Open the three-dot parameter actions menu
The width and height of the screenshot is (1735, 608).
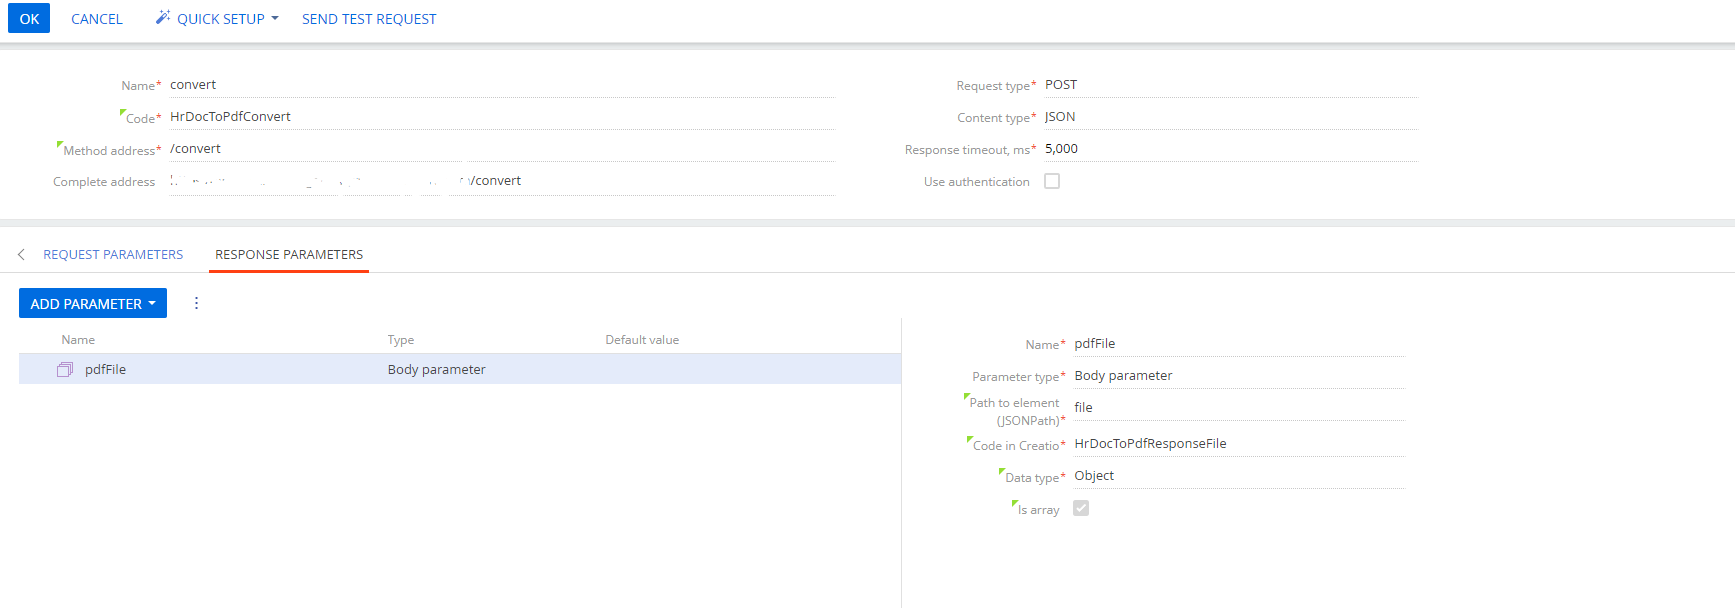click(196, 303)
